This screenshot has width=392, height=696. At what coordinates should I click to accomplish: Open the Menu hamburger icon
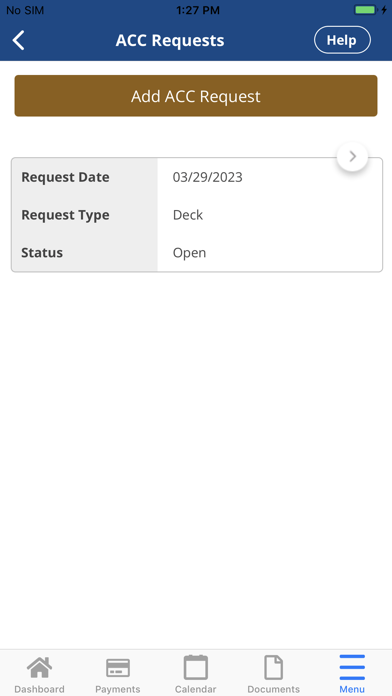[x=352, y=668]
